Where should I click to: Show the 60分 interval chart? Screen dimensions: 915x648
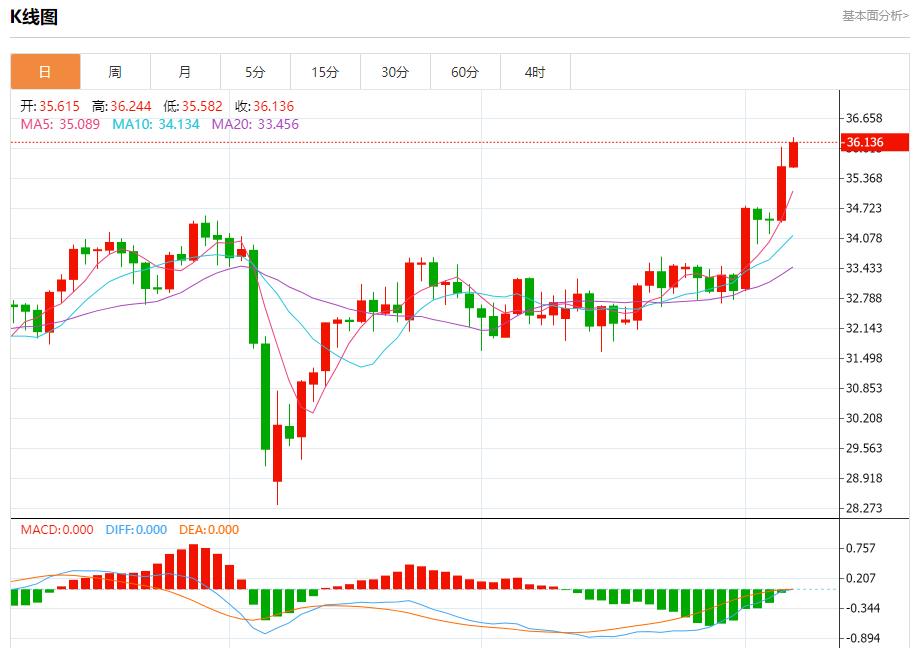[x=465, y=72]
